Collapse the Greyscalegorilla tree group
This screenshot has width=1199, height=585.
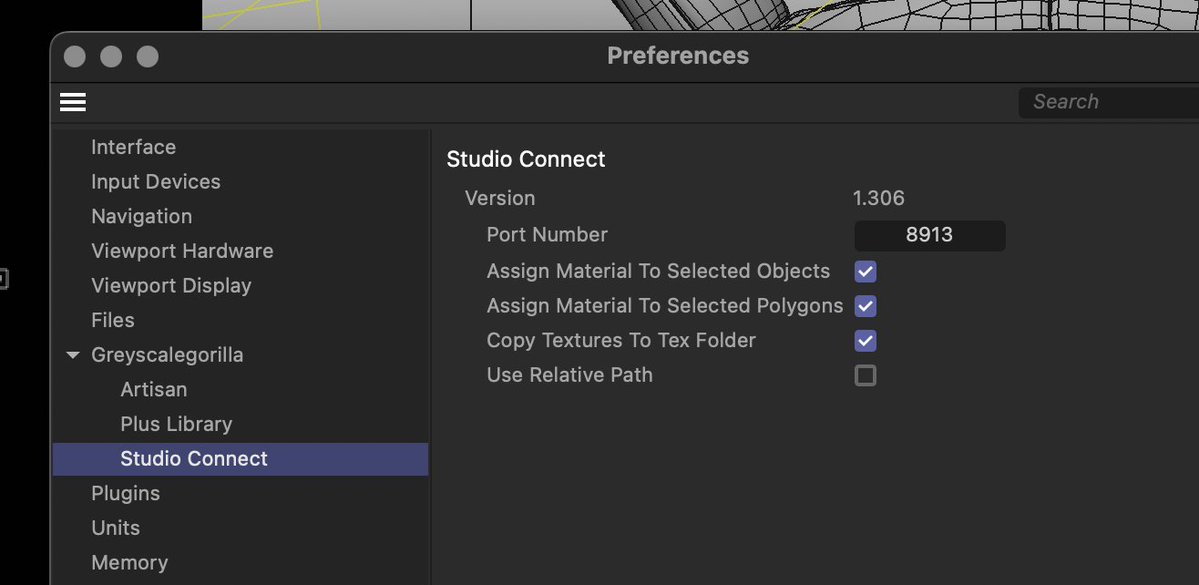[73, 355]
